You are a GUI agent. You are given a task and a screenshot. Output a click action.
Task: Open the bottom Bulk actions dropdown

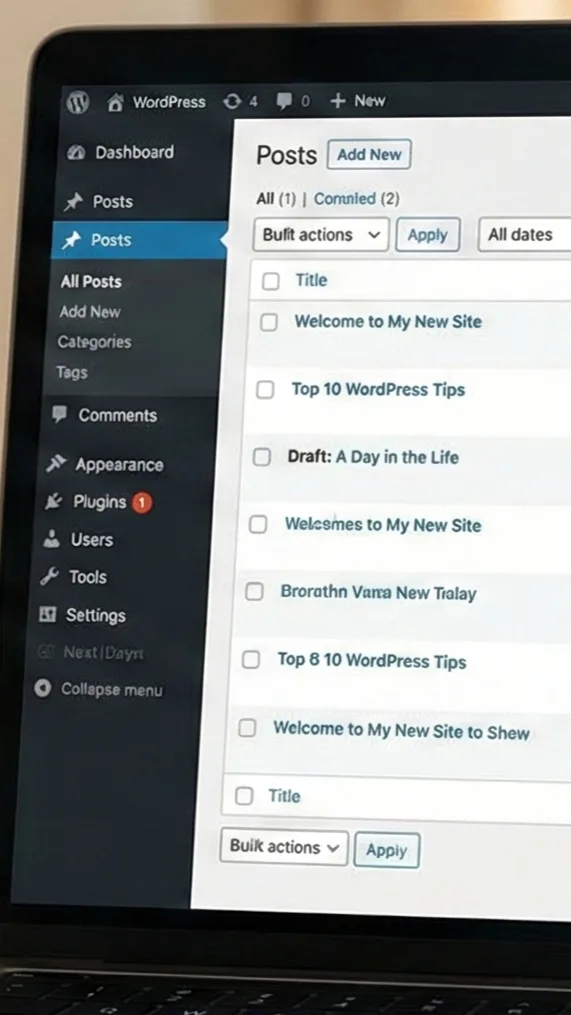click(284, 847)
